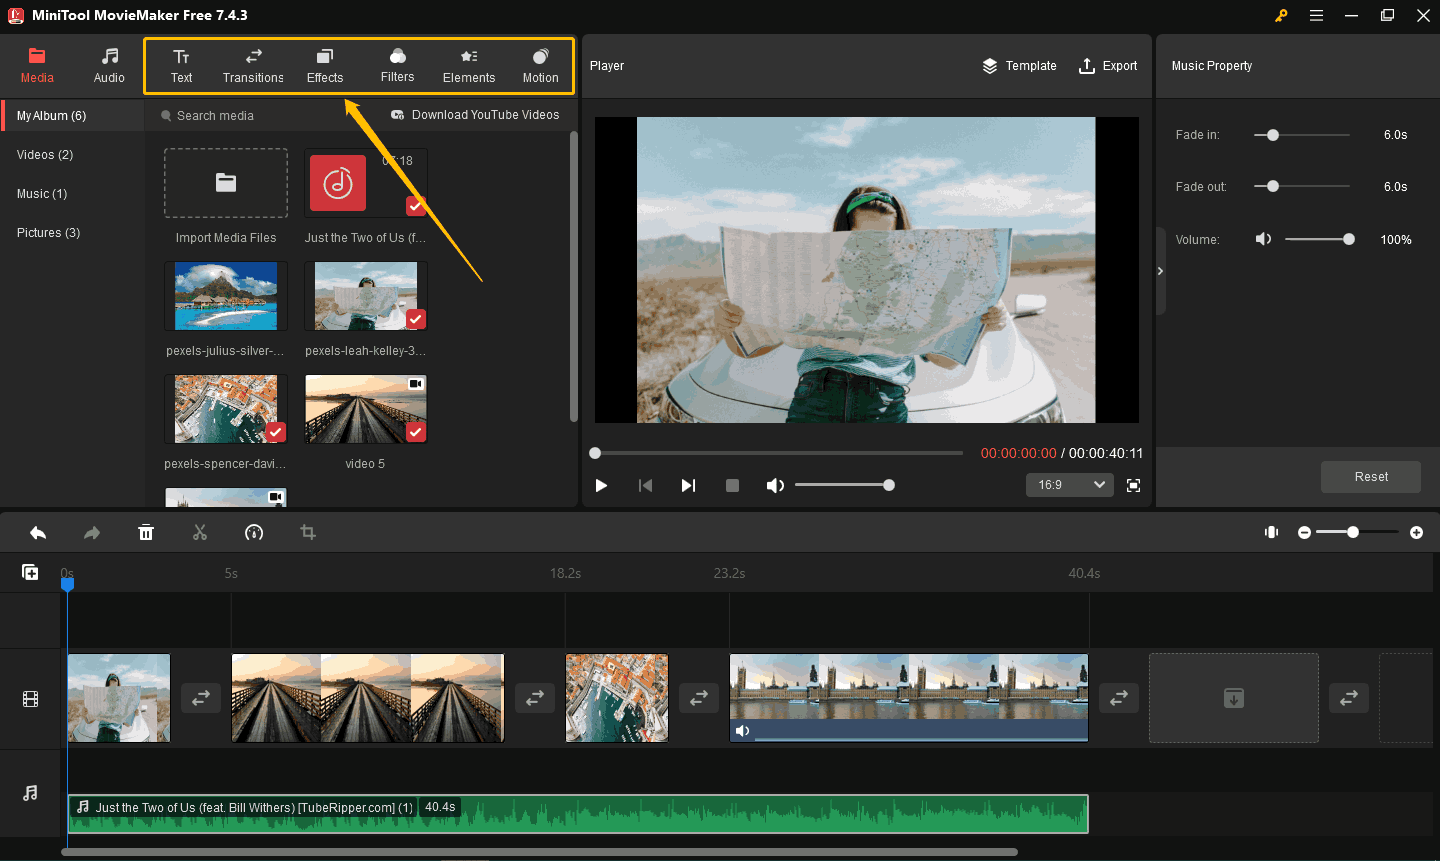This screenshot has width=1440, height=861.
Task: Adjust the Fade in slider
Action: click(1302, 135)
